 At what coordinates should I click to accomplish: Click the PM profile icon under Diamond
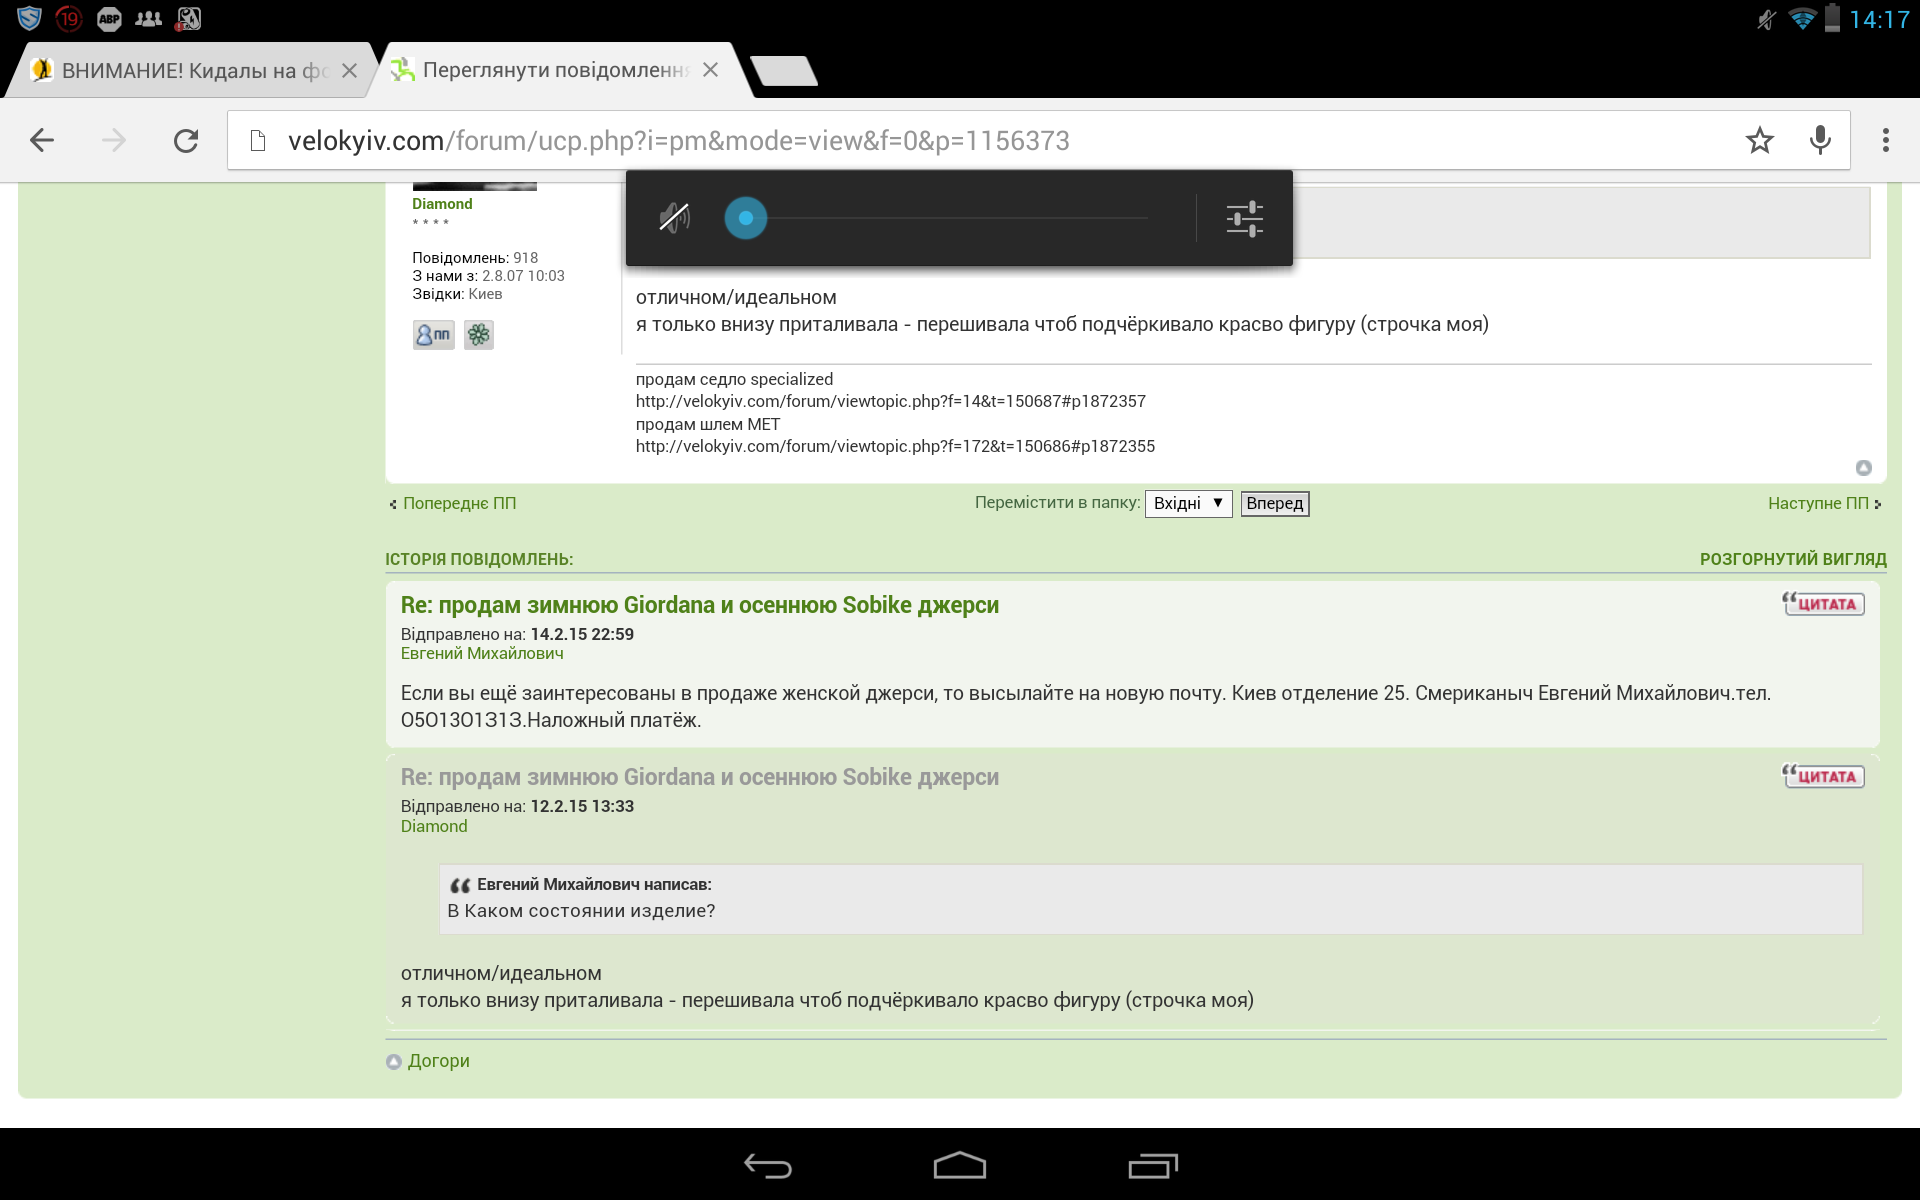433,334
